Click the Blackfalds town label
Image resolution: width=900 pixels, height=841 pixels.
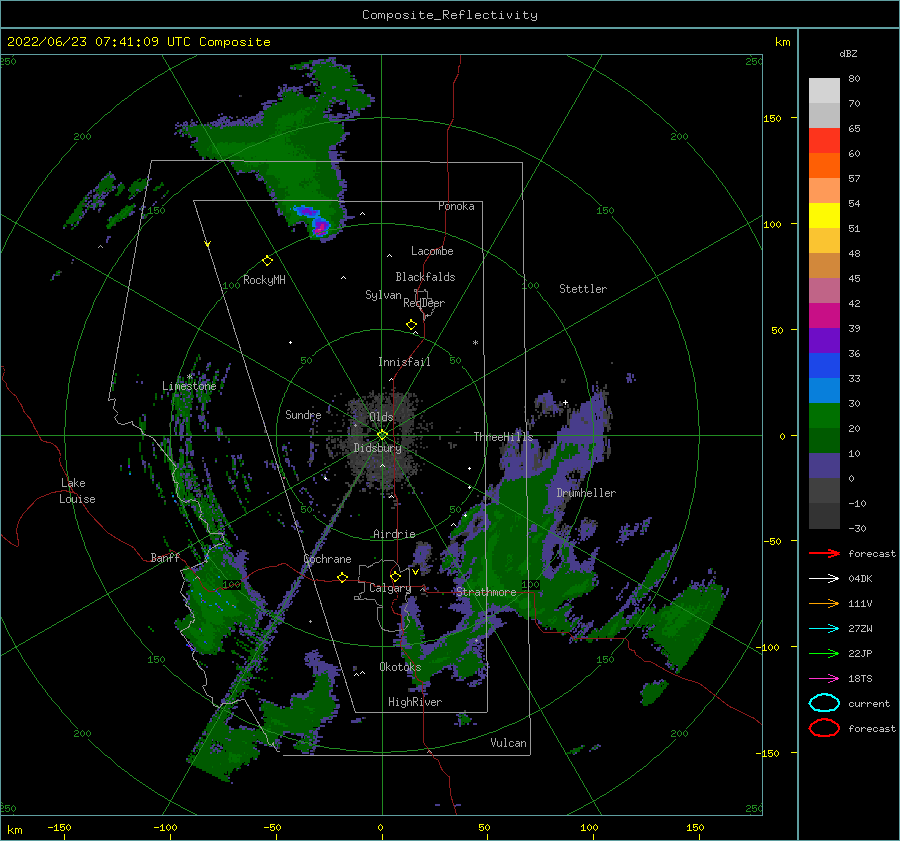(425, 277)
